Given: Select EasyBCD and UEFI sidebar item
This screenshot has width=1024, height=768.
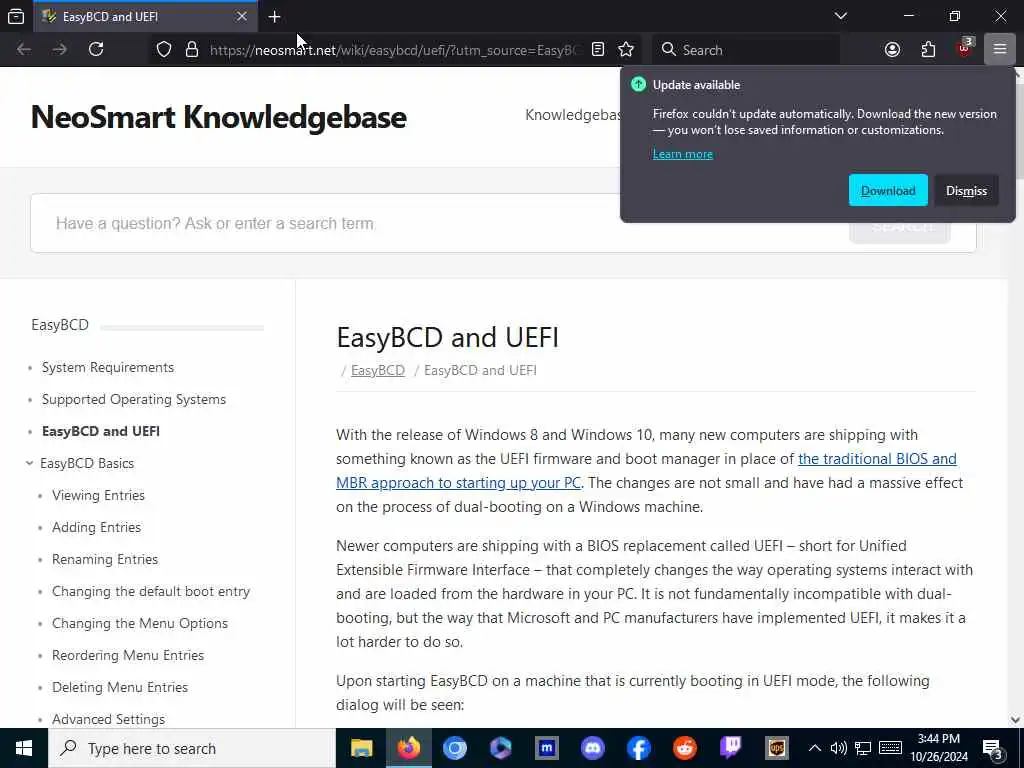Looking at the screenshot, I should pos(101,432).
